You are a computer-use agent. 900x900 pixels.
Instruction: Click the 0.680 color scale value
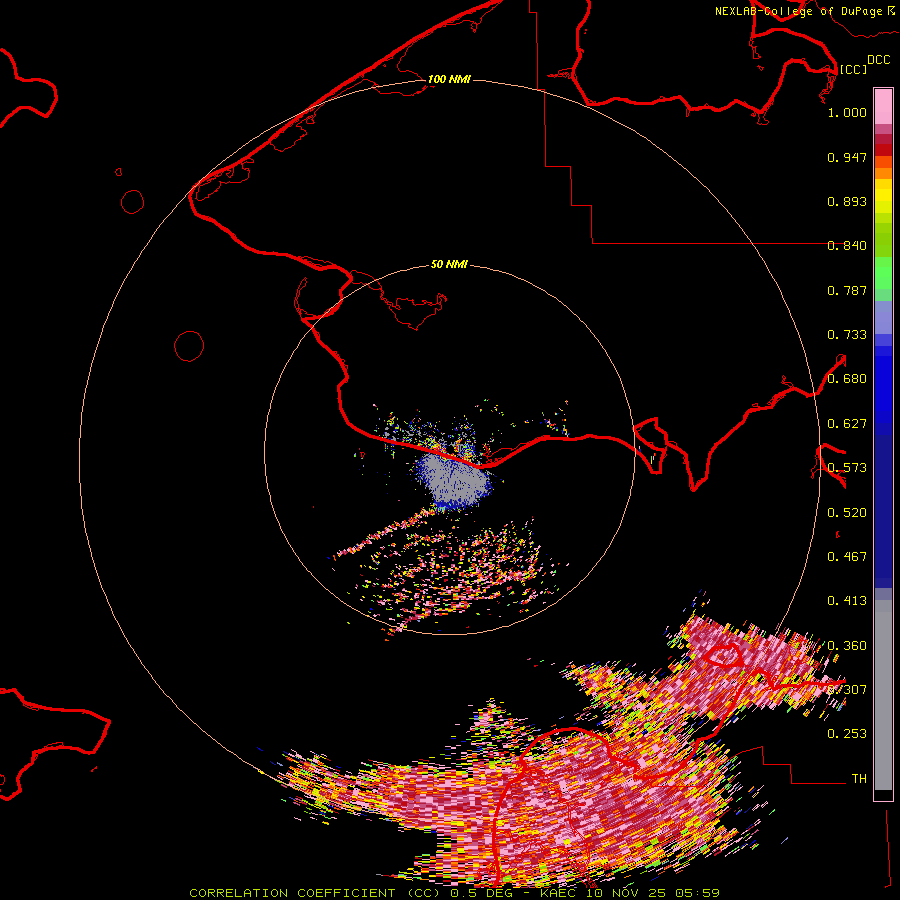[x=847, y=379]
